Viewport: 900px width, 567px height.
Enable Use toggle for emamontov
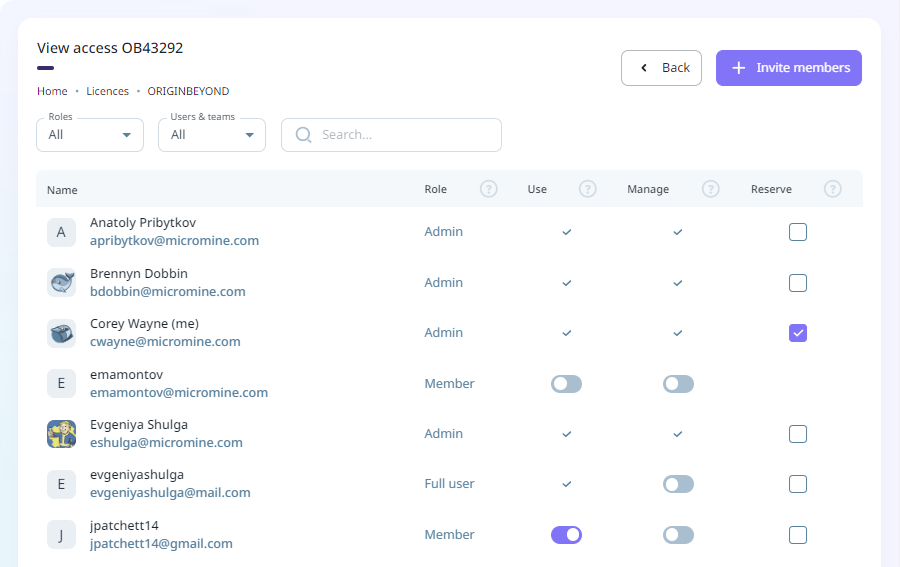tap(566, 384)
